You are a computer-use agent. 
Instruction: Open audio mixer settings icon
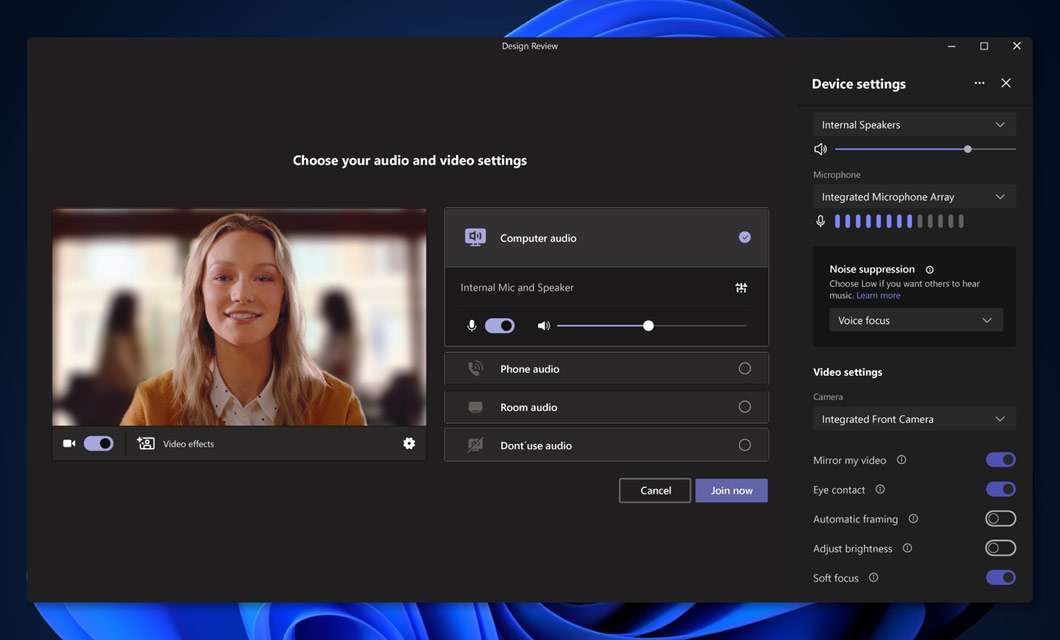[741, 288]
